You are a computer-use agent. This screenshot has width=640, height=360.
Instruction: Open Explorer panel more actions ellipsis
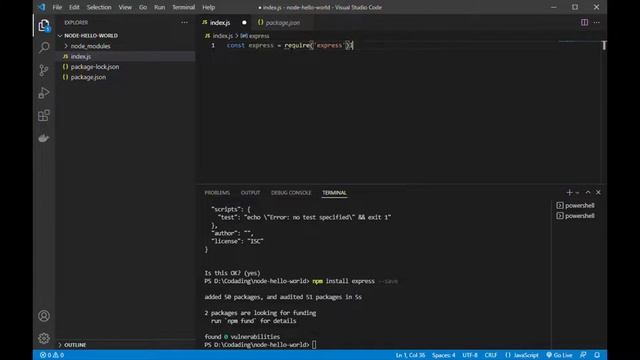184,22
